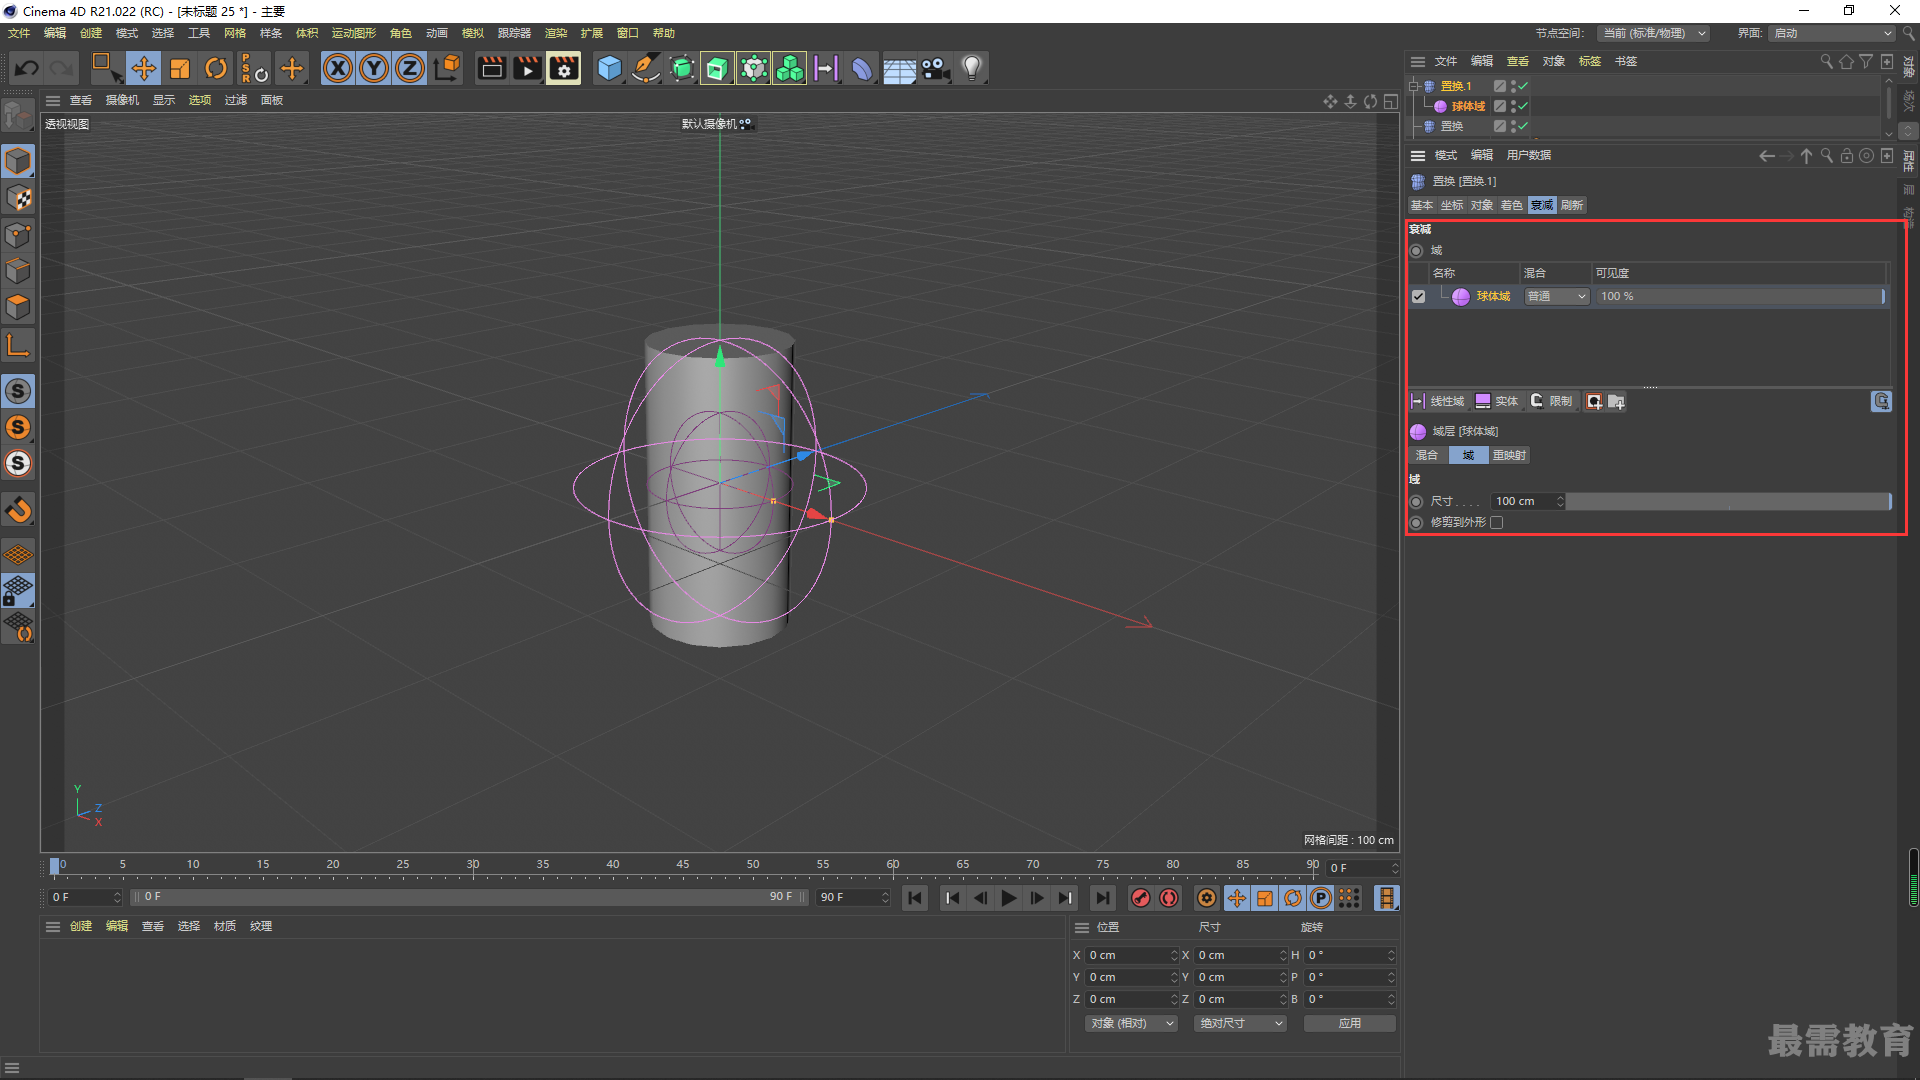Open the 普通 blend mode dropdown
The height and width of the screenshot is (1080, 1920).
point(1557,297)
